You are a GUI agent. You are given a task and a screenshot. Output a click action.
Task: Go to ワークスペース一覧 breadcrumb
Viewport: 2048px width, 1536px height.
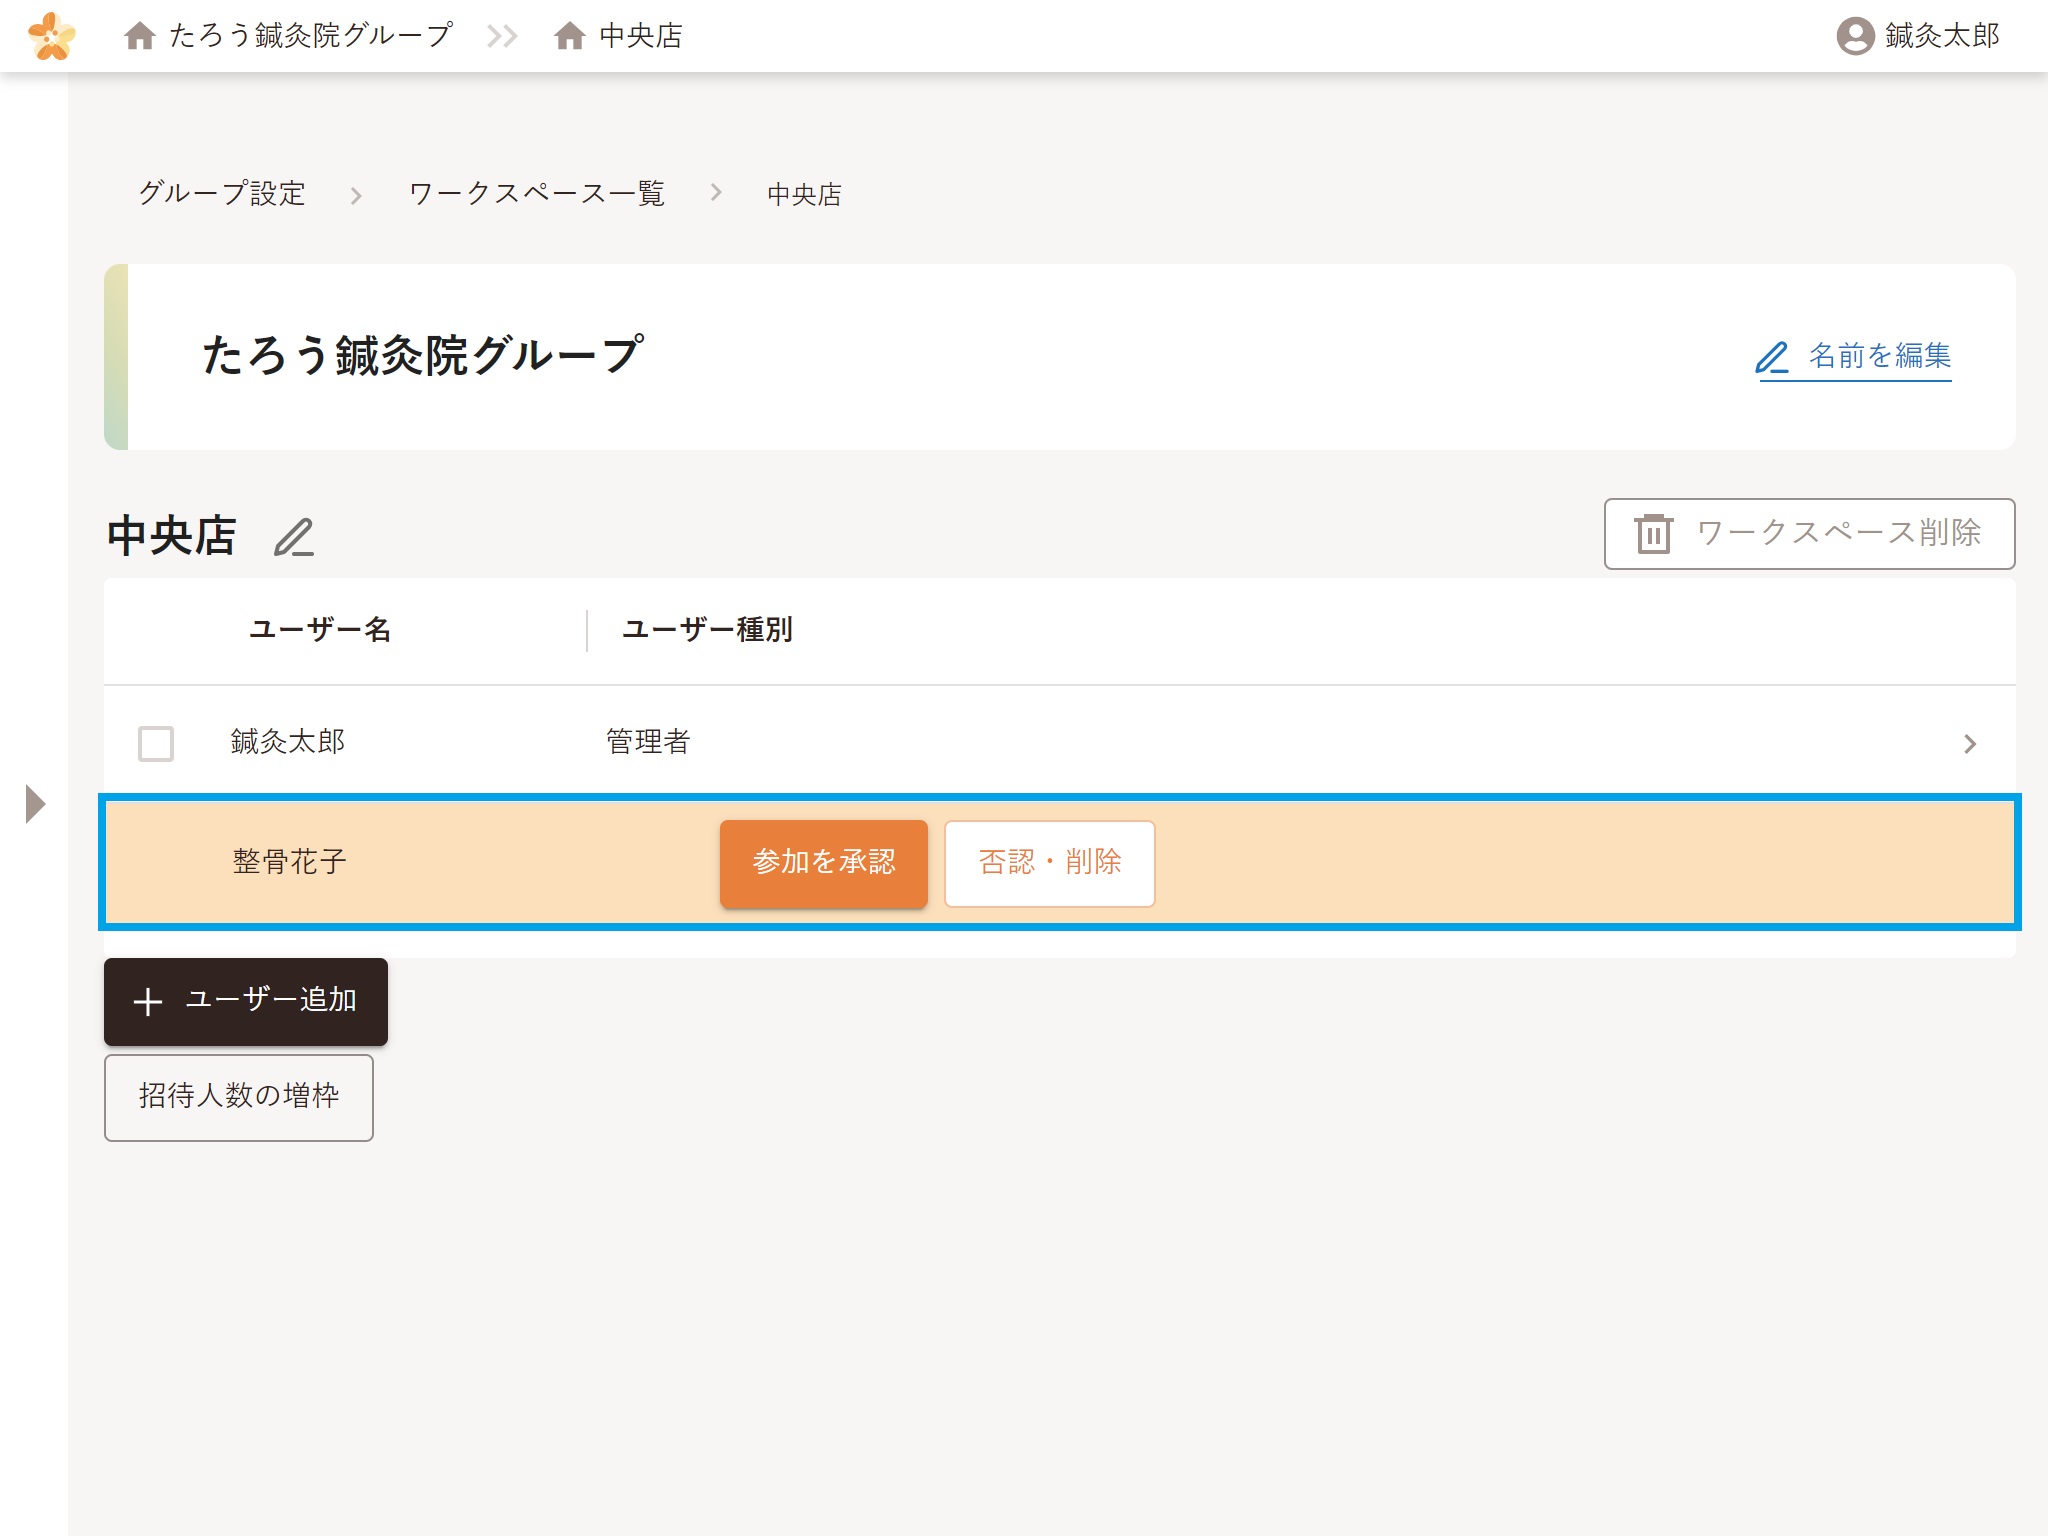click(x=537, y=193)
